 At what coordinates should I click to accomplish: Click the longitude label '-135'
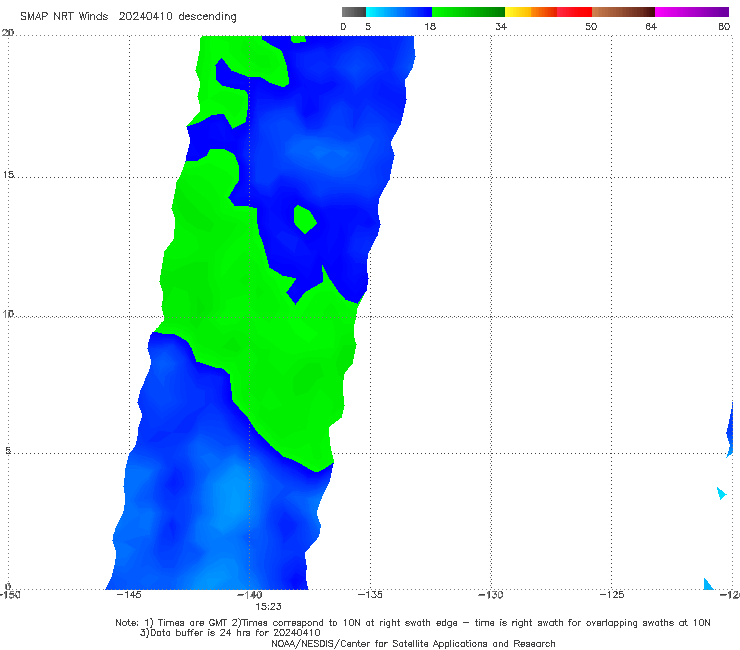(x=370, y=595)
